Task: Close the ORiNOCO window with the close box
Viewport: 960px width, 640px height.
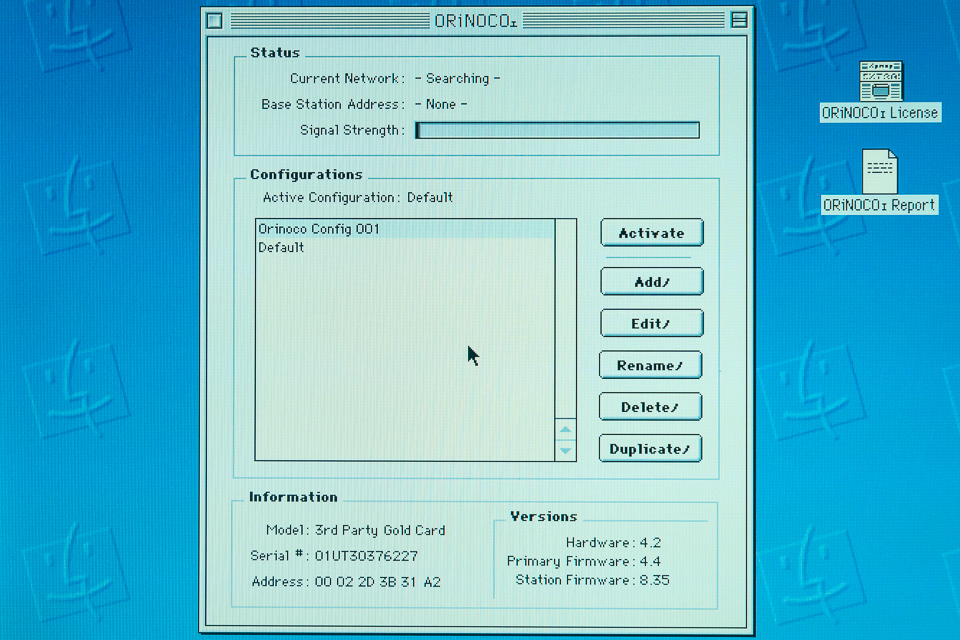Action: point(214,21)
